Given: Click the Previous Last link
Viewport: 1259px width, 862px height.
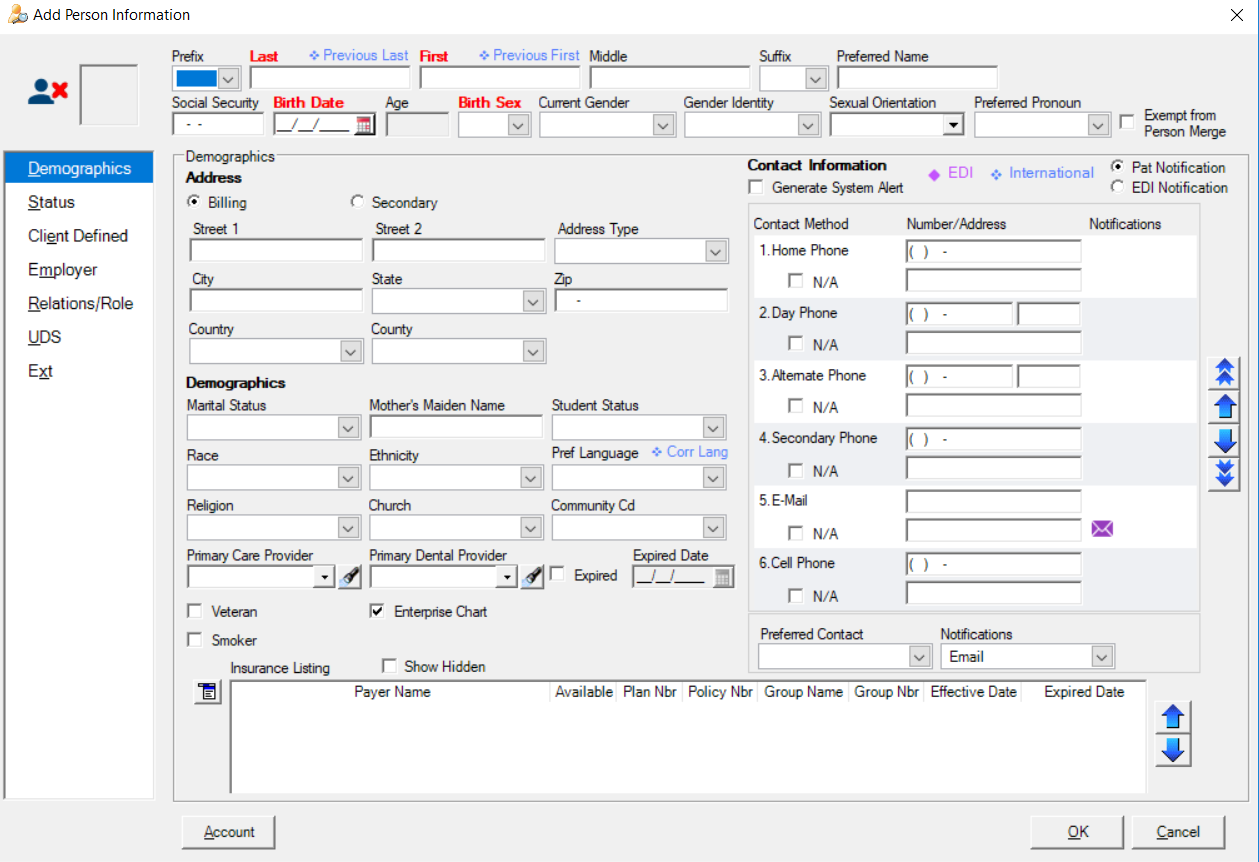Looking at the screenshot, I should [x=359, y=56].
